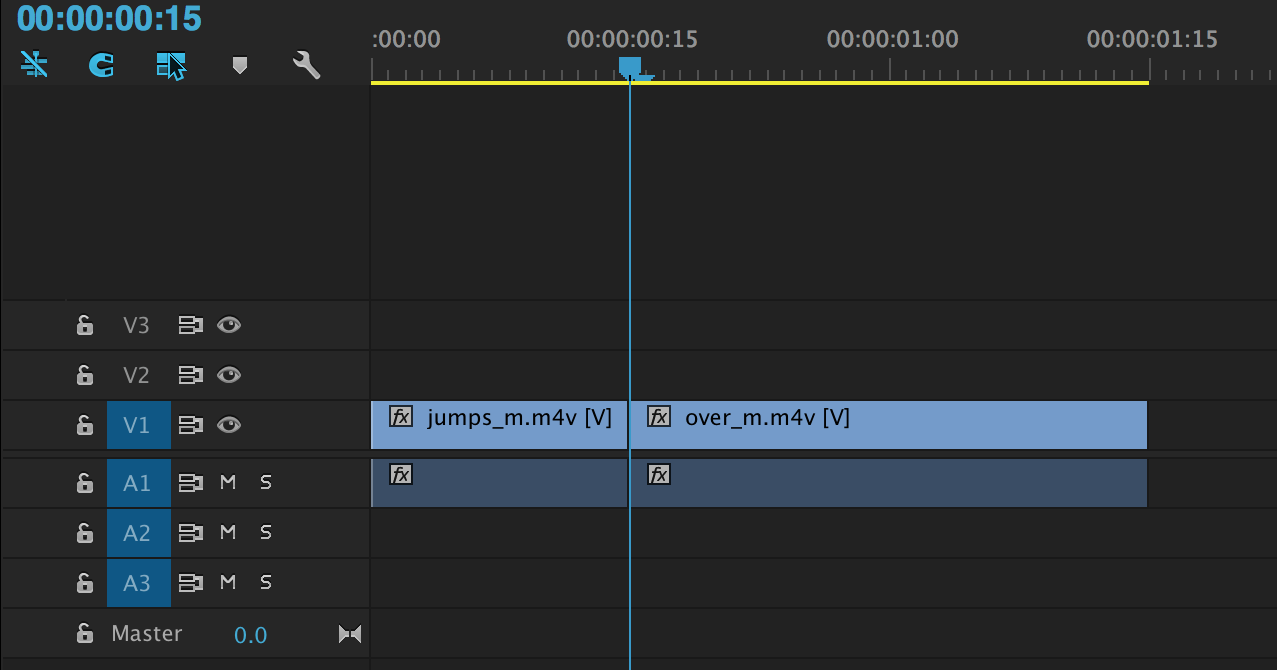Mute the A1 audio track
The width and height of the screenshot is (1277, 670).
[x=228, y=483]
